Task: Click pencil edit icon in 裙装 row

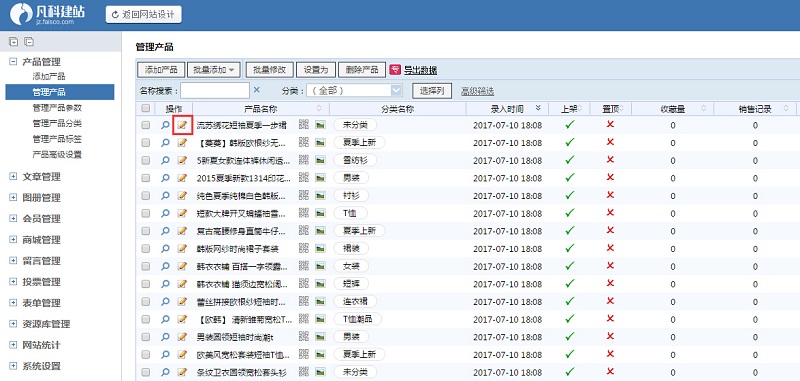Action: point(182,248)
